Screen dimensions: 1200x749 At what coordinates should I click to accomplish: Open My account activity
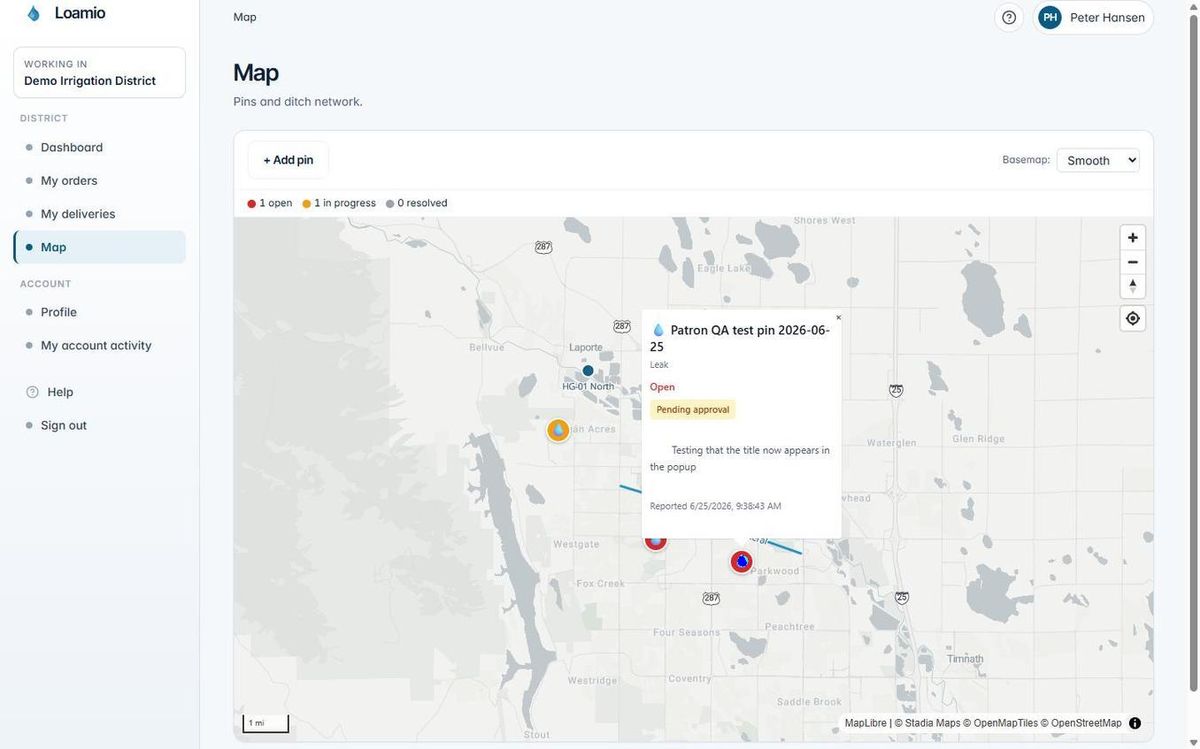coord(99,345)
